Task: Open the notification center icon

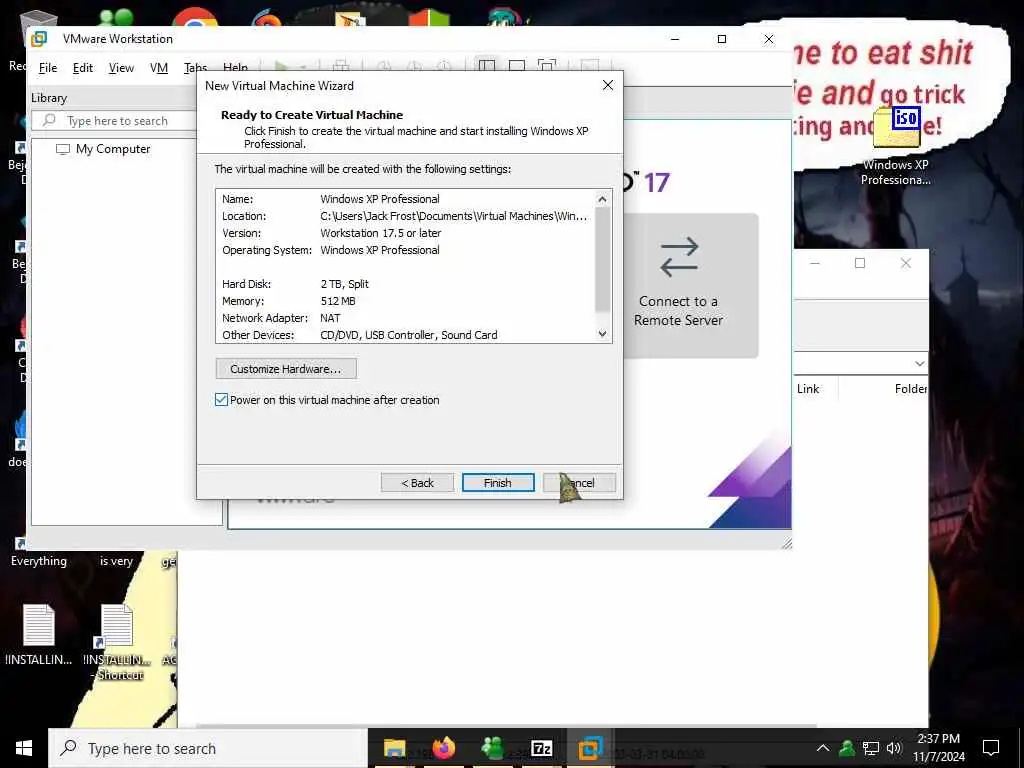Action: pyautogui.click(x=991, y=748)
